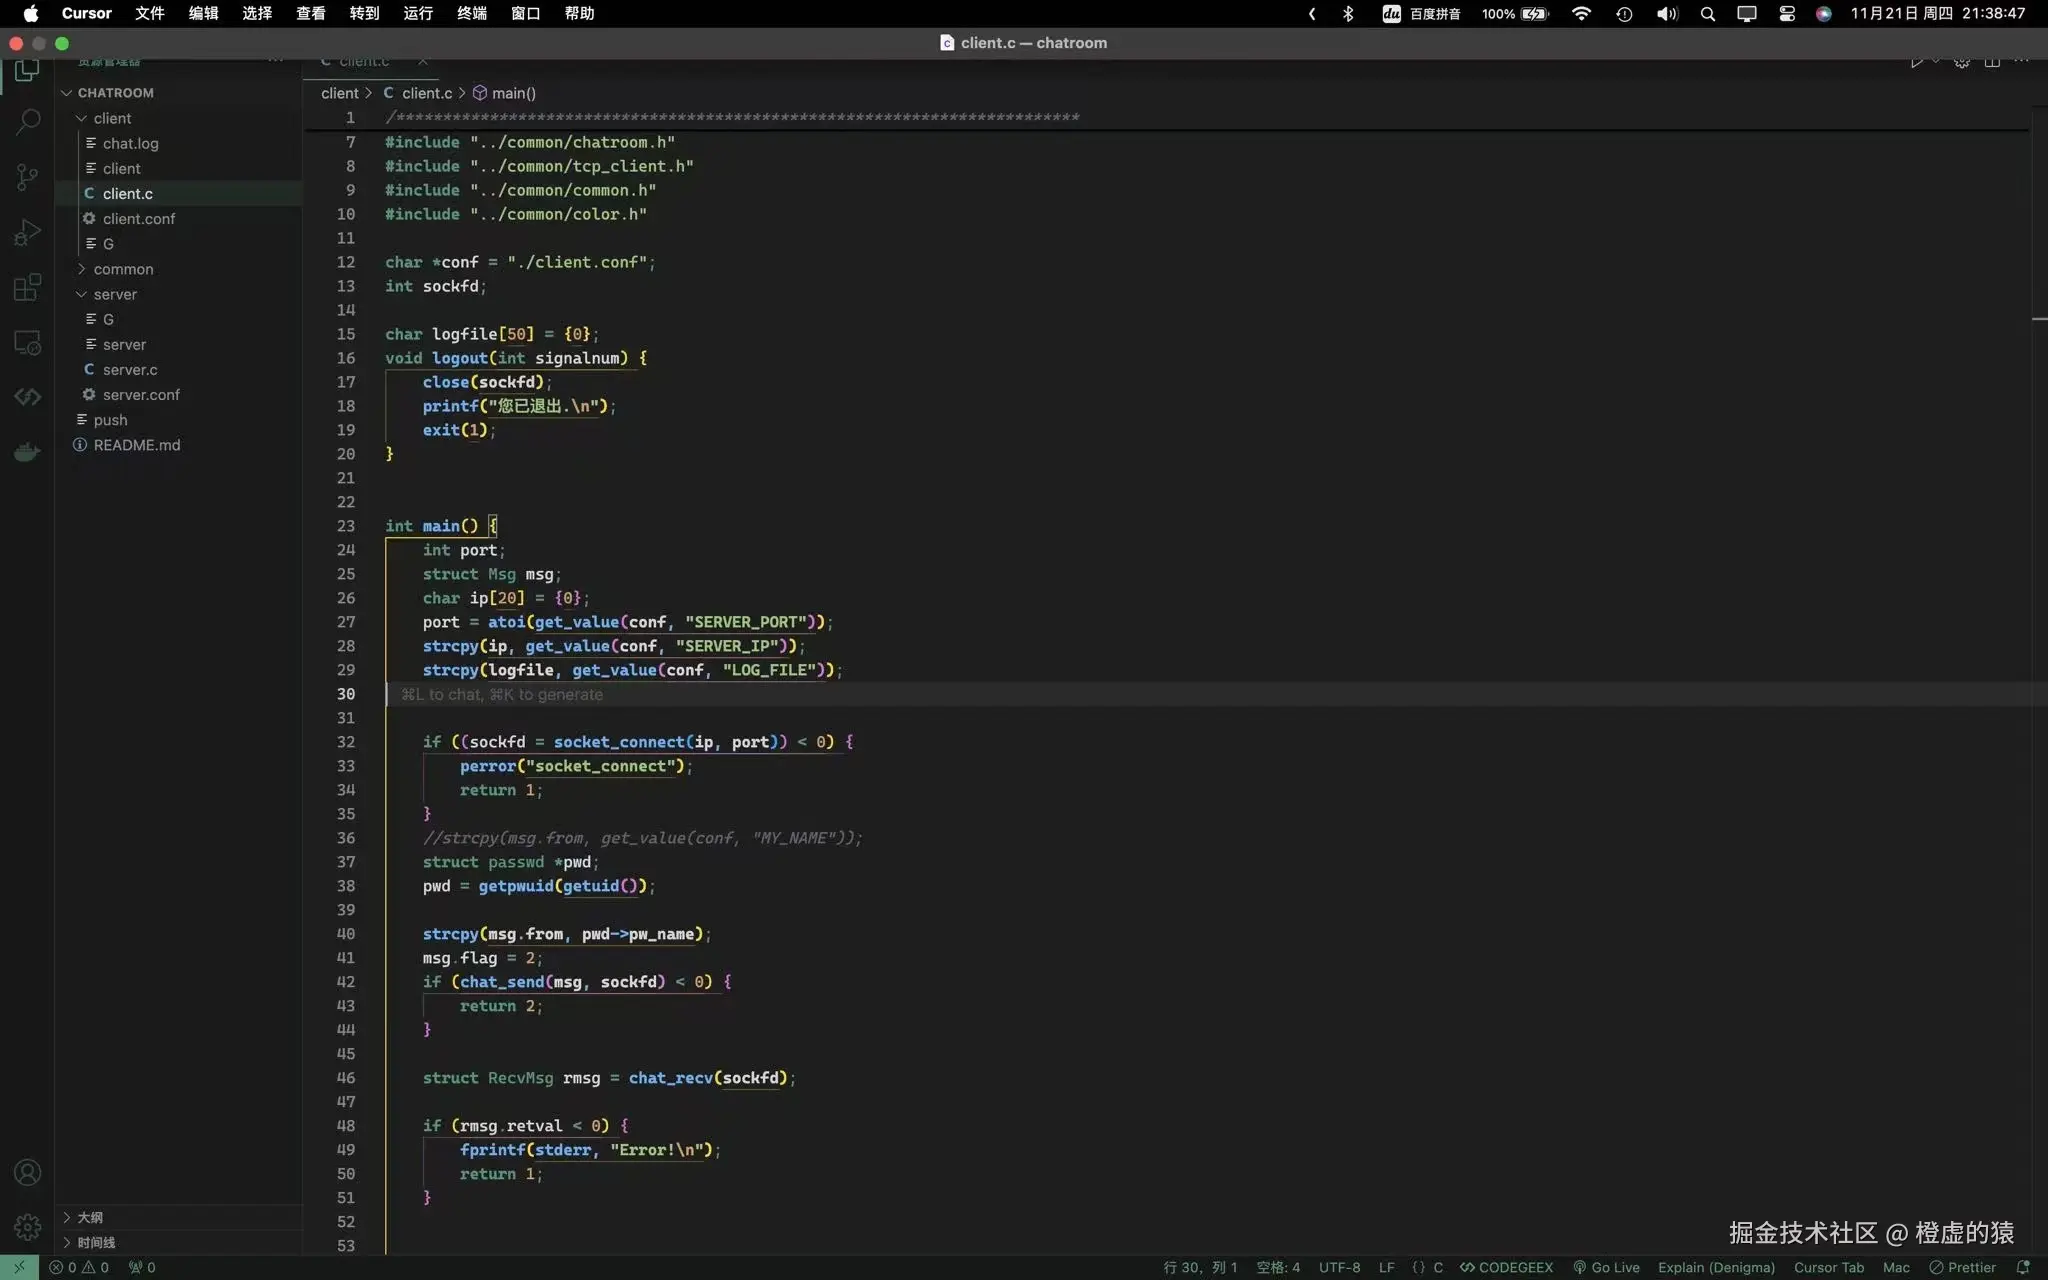2048x1280 pixels.
Task: Click the notifications bell in status bar
Action: coord(2023,1267)
